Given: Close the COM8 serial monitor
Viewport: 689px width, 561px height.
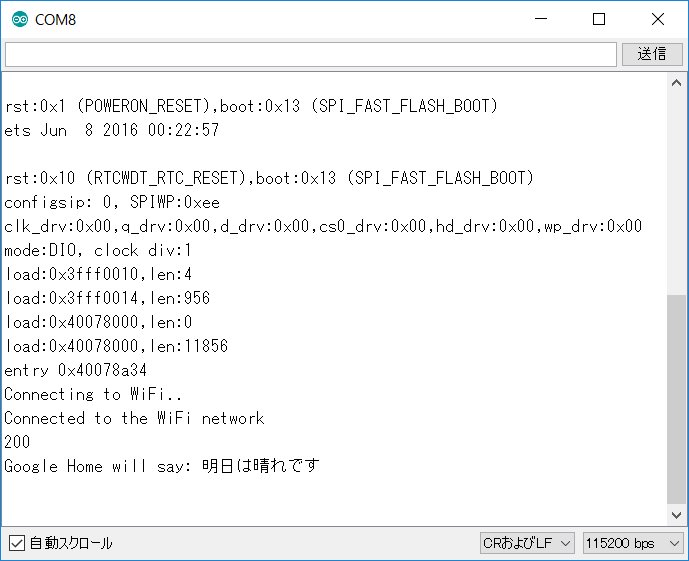Looking at the screenshot, I should (x=658, y=19).
